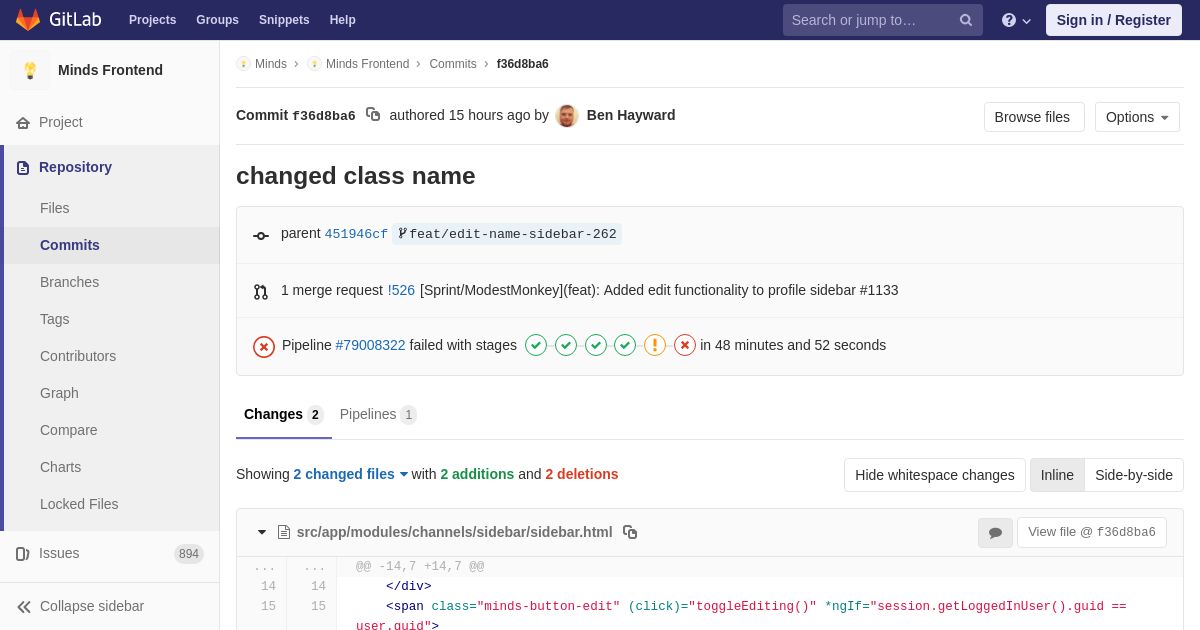Open Help in the top navigation

pos(343,20)
